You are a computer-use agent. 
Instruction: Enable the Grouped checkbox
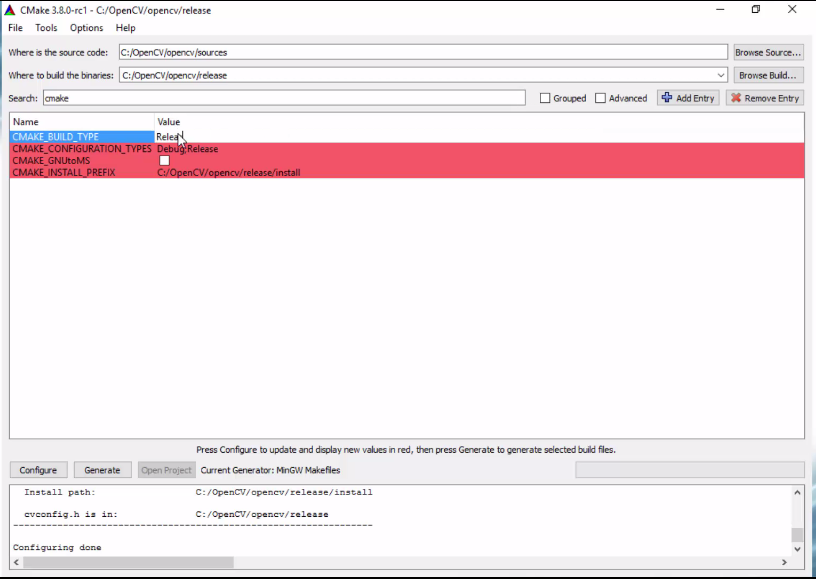tap(545, 98)
